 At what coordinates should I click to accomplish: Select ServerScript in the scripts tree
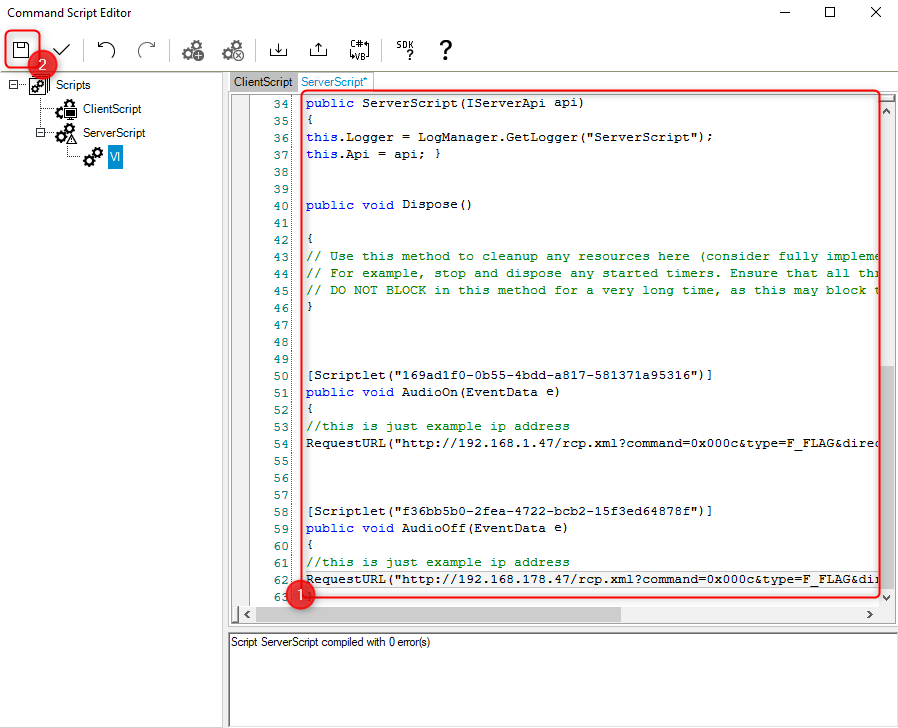pyautogui.click(x=113, y=133)
